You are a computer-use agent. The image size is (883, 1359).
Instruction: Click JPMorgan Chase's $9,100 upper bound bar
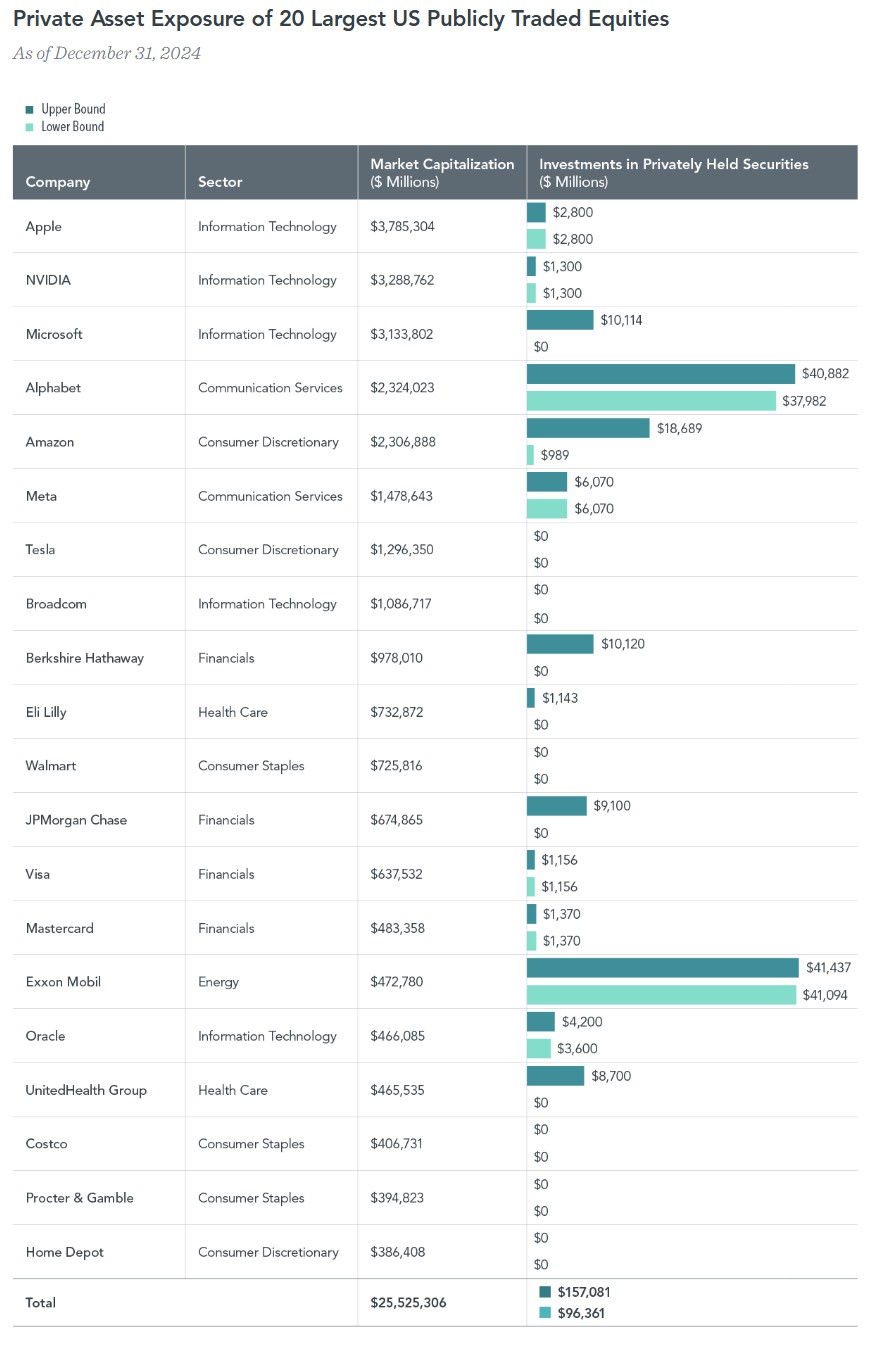pyautogui.click(x=557, y=806)
